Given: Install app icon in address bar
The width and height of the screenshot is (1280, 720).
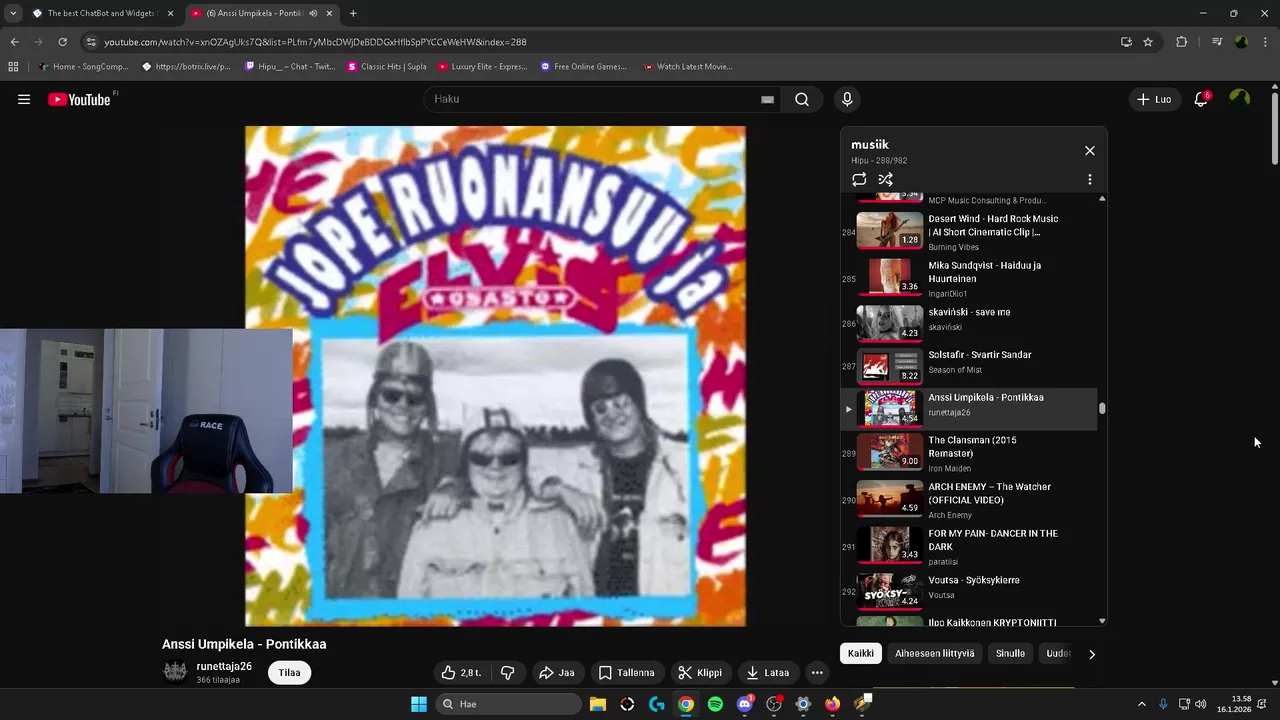Looking at the screenshot, I should (1126, 42).
